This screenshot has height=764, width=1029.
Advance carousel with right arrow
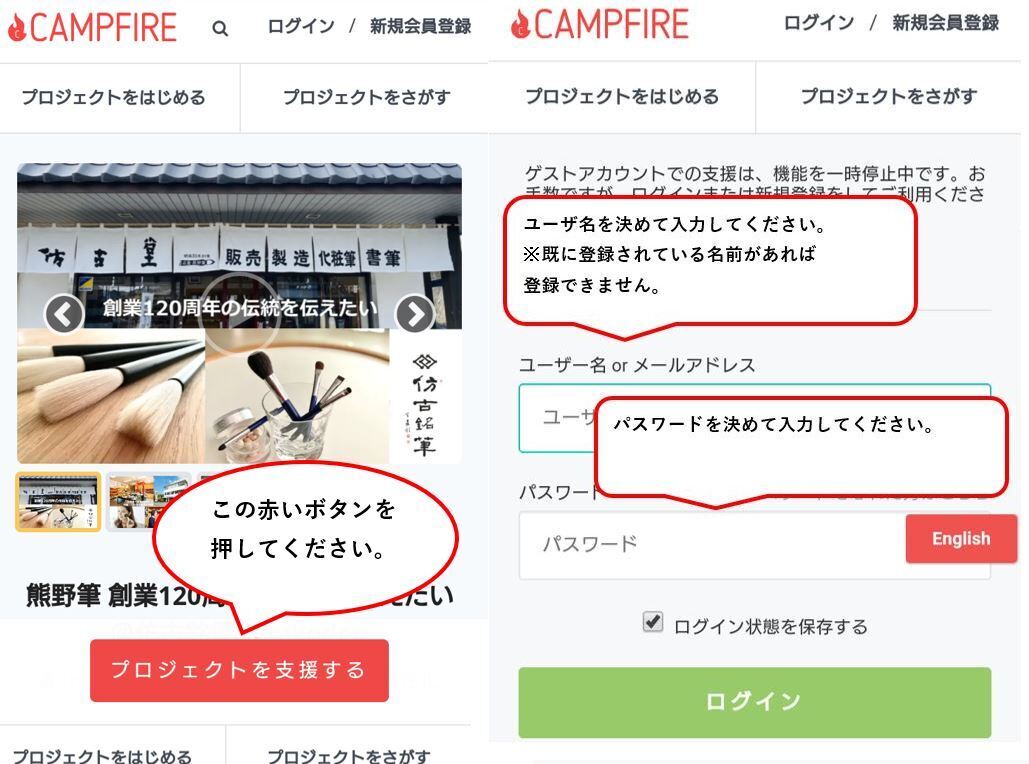pos(415,314)
